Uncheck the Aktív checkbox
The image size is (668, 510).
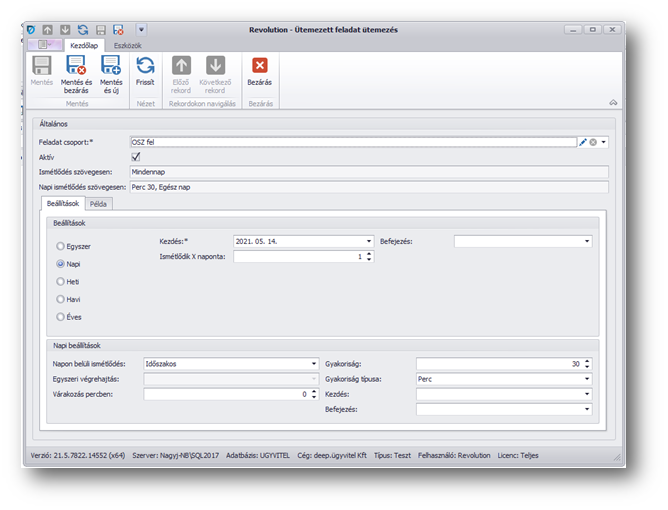point(136,157)
